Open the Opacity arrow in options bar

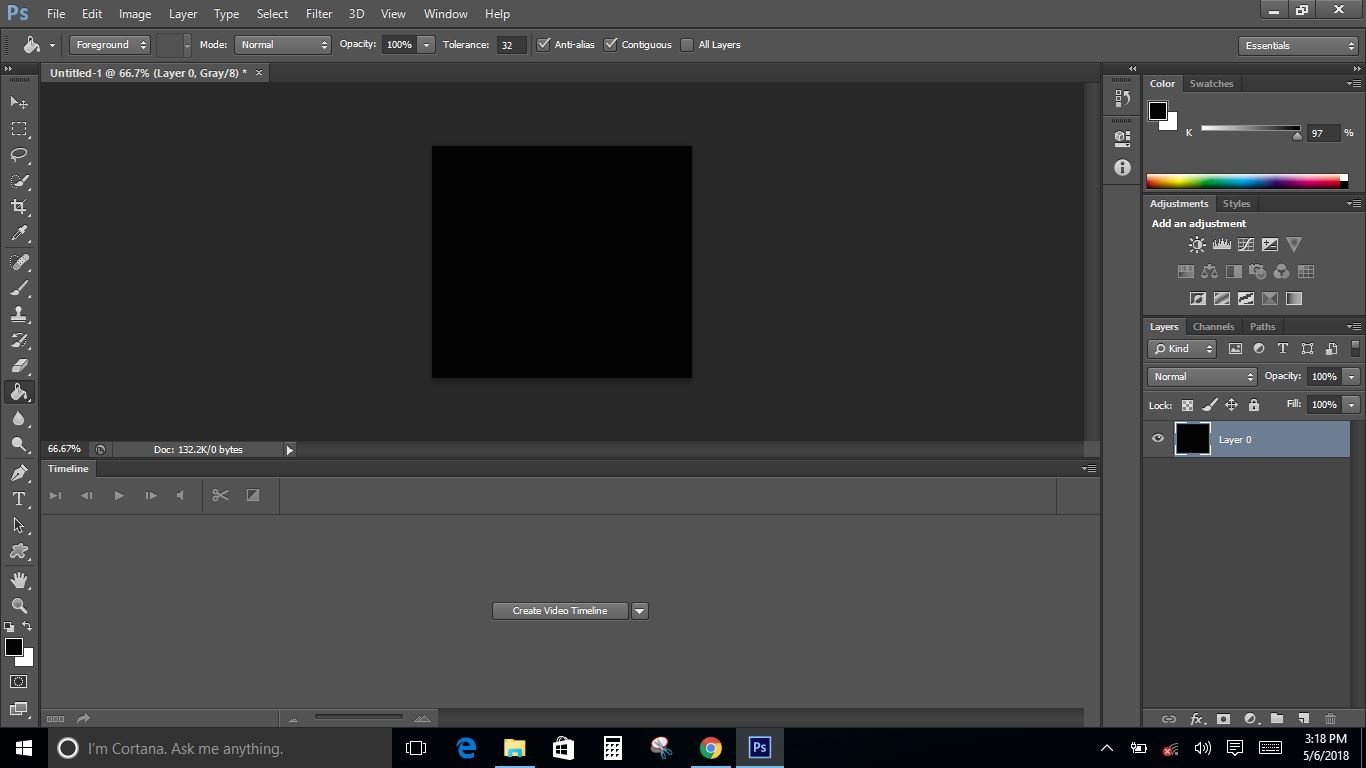(x=427, y=45)
